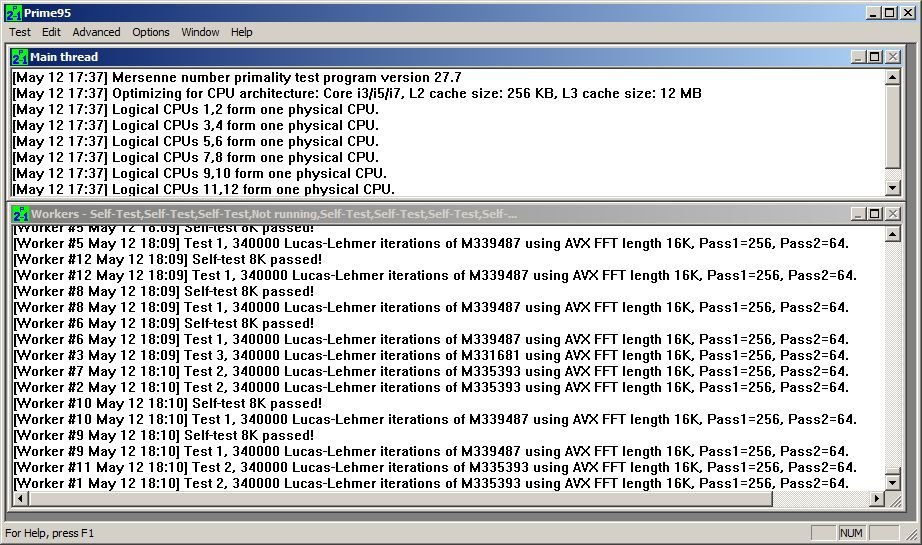Click the 'Logical CPUs 11,12' line

pyautogui.click(x=204, y=189)
